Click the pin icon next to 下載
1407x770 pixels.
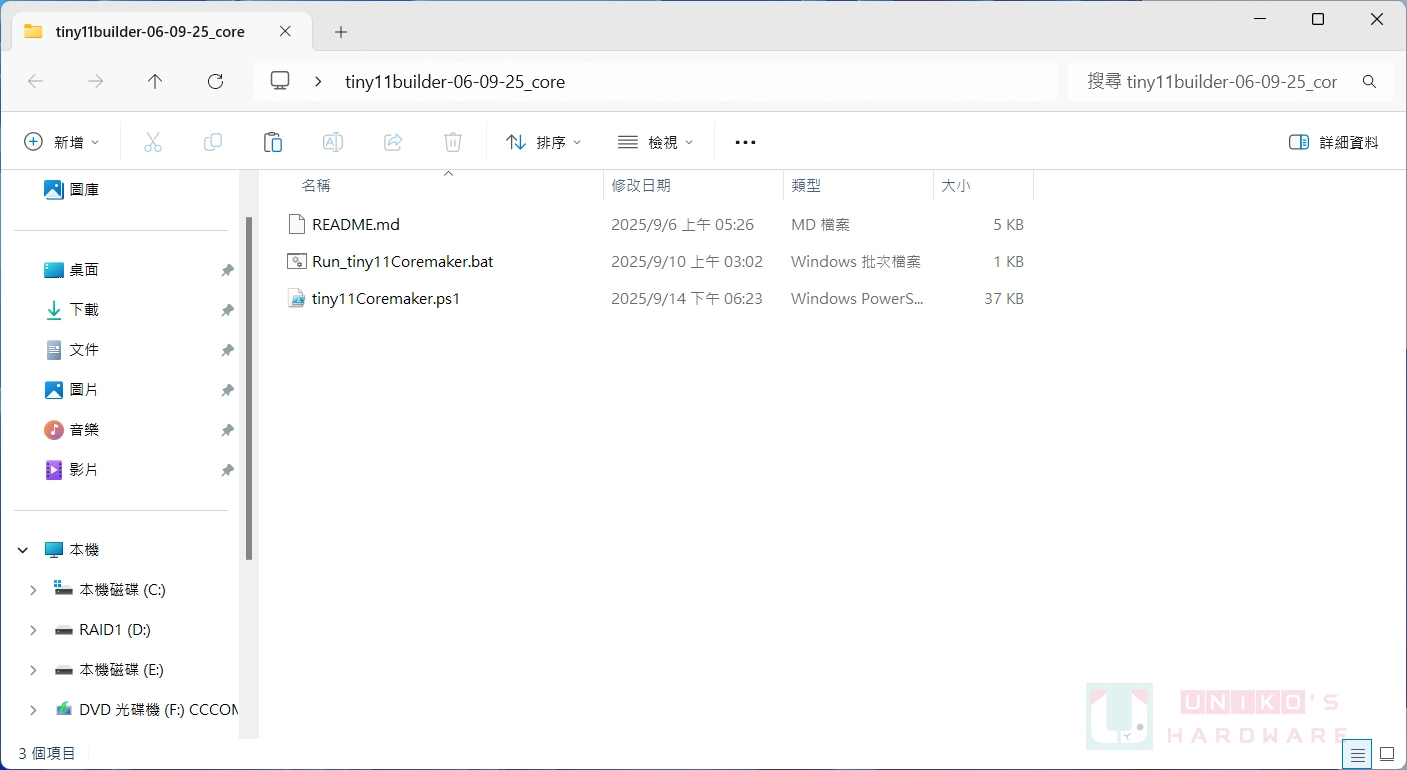pyautogui.click(x=227, y=311)
